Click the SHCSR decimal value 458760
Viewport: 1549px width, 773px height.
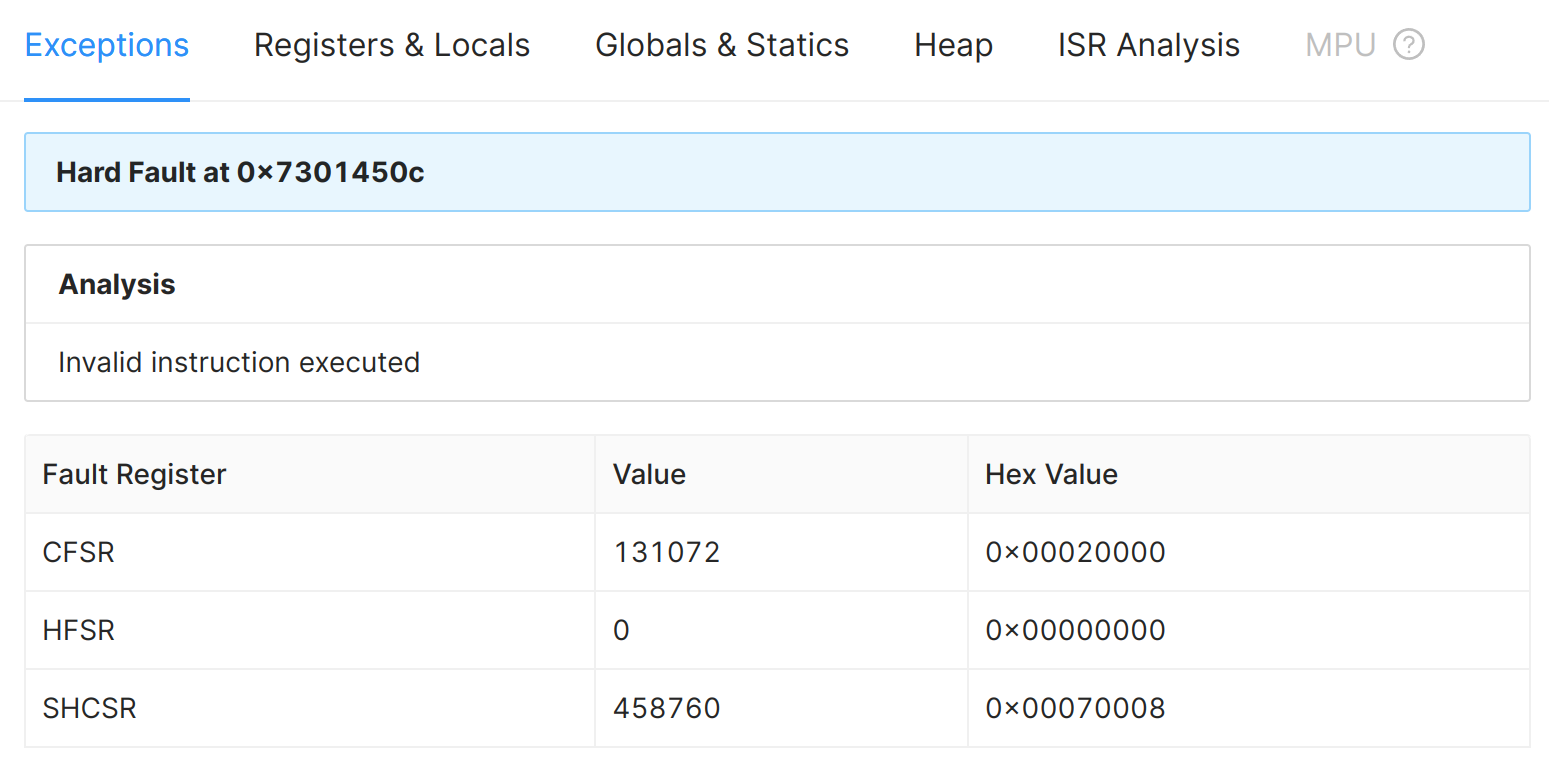tap(667, 708)
